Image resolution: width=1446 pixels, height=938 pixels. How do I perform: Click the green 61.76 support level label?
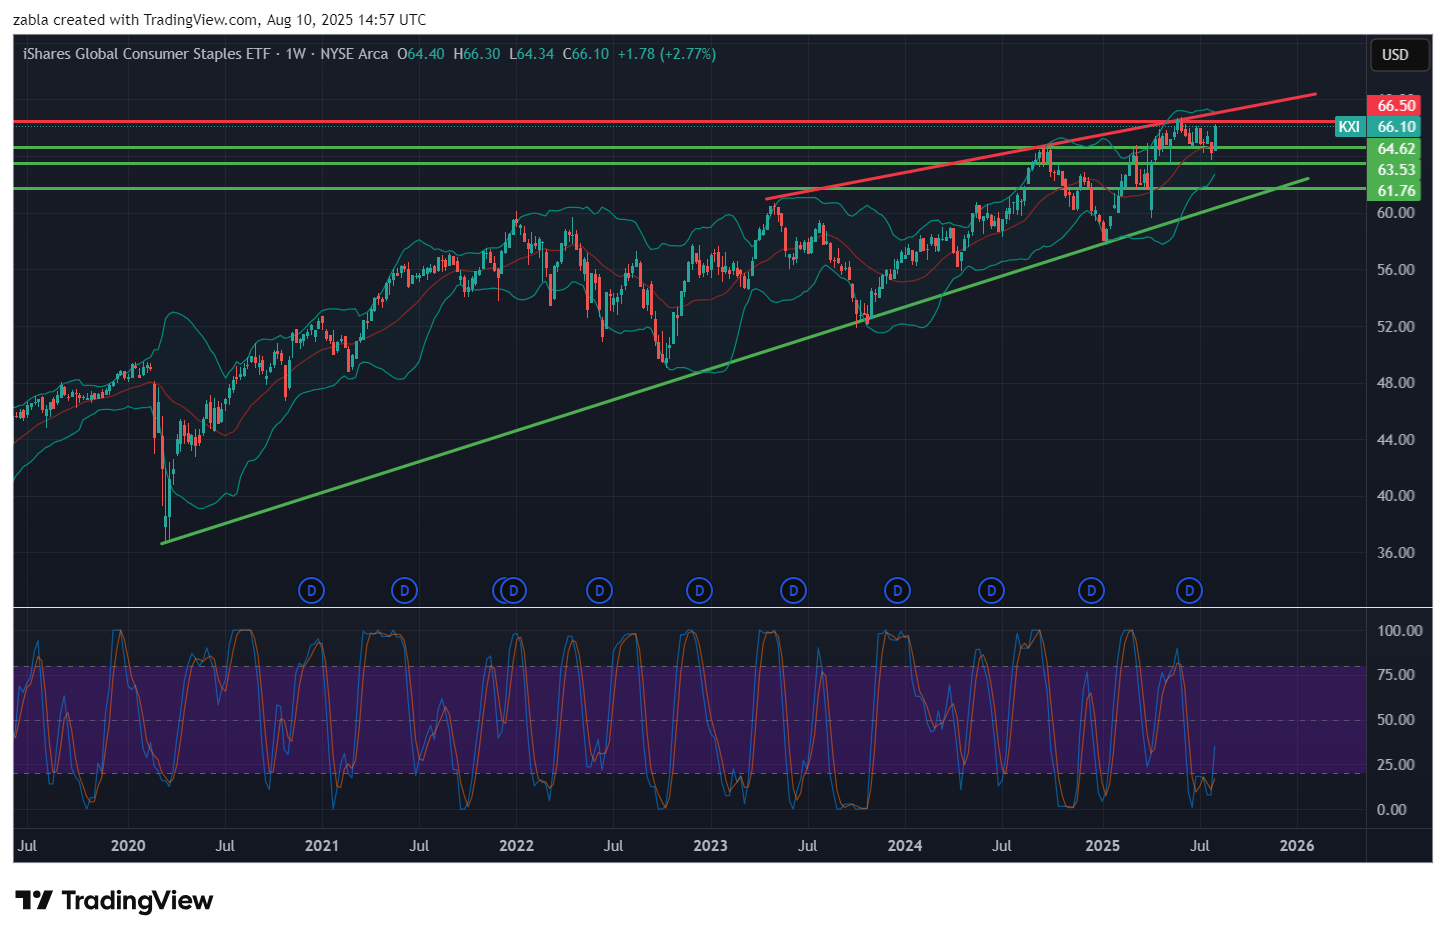point(1395,191)
